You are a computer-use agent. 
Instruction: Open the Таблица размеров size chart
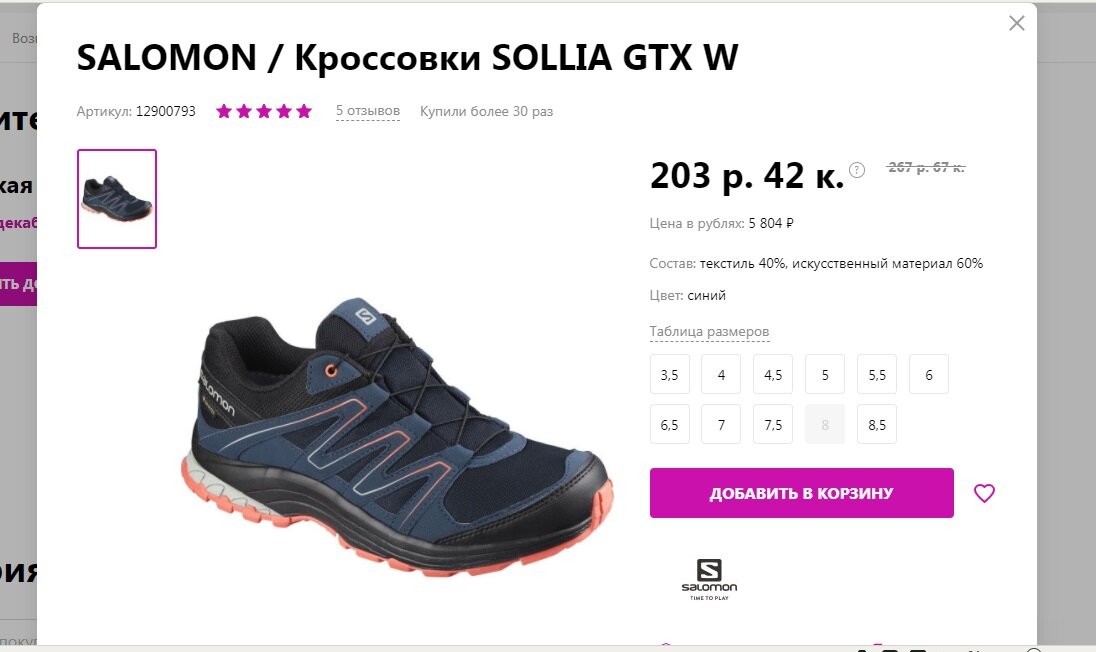(x=709, y=332)
